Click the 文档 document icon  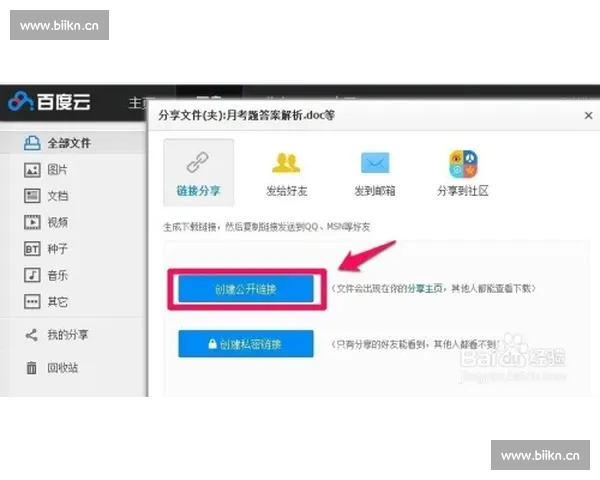[32, 196]
